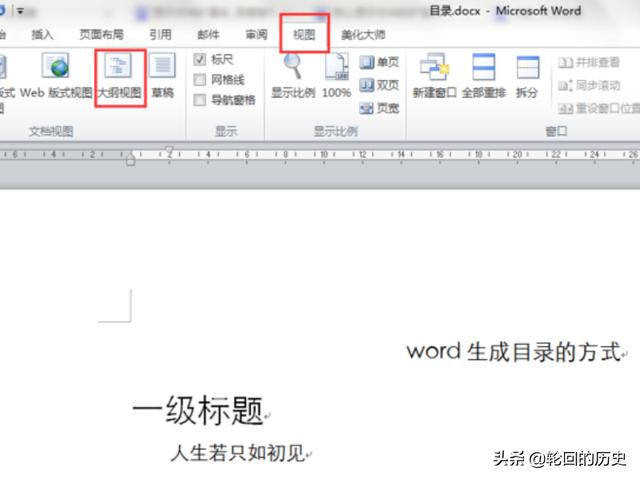Click the line '人生若只如初见'

tap(238, 453)
